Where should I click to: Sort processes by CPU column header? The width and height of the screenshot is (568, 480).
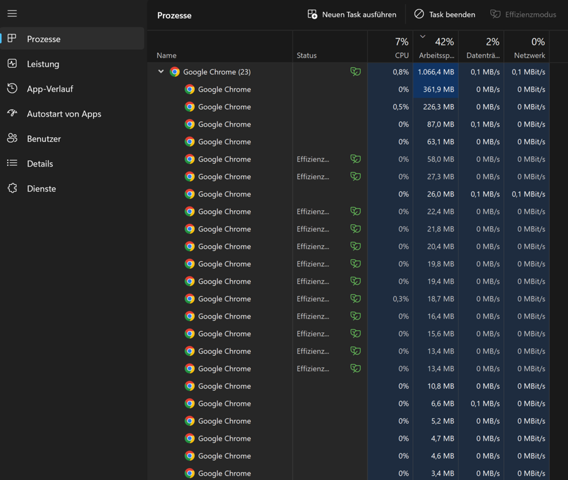coord(390,47)
